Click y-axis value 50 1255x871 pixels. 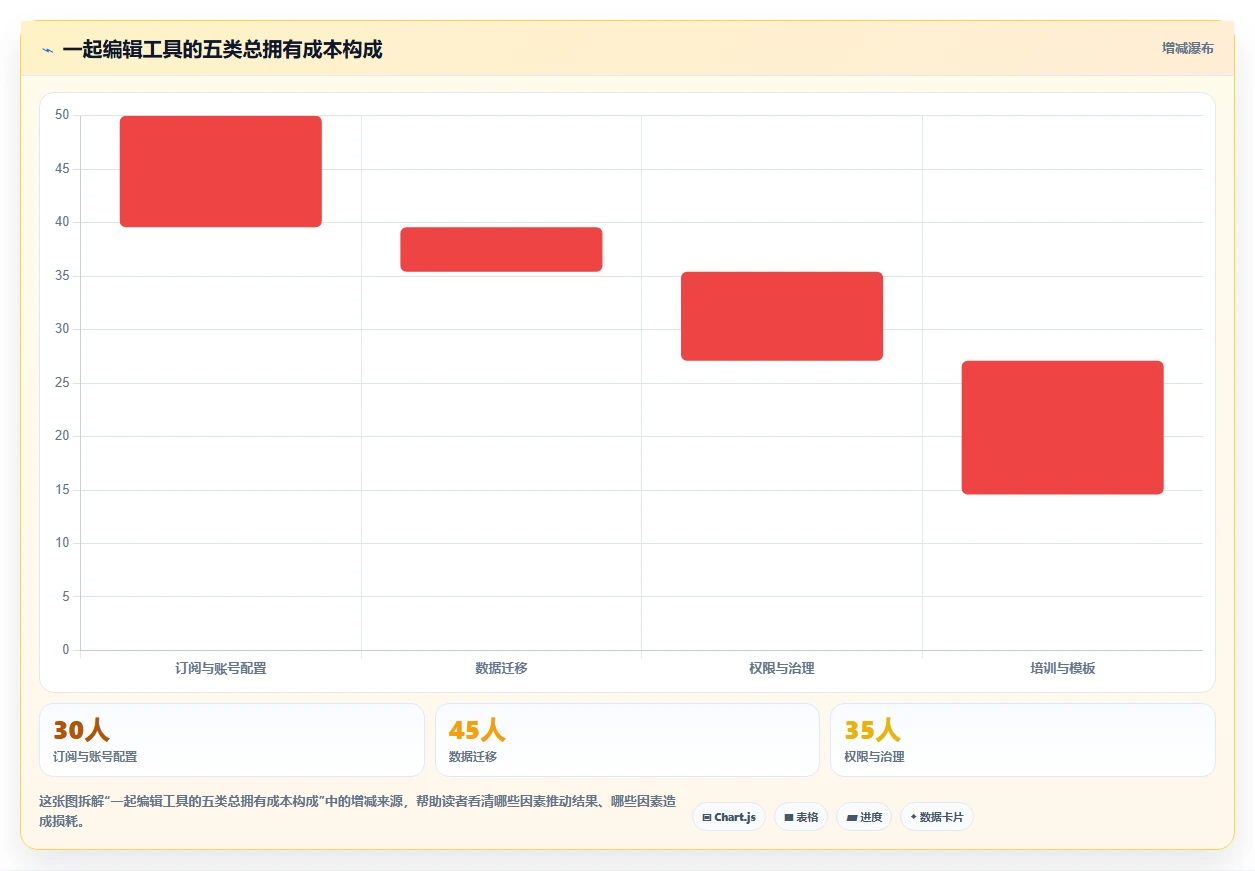click(62, 115)
